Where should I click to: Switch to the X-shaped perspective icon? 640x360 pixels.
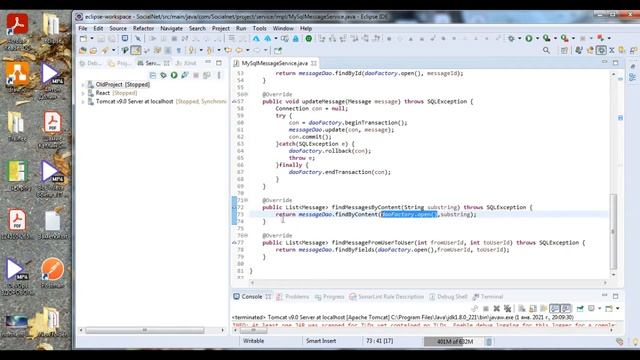tap(611, 50)
